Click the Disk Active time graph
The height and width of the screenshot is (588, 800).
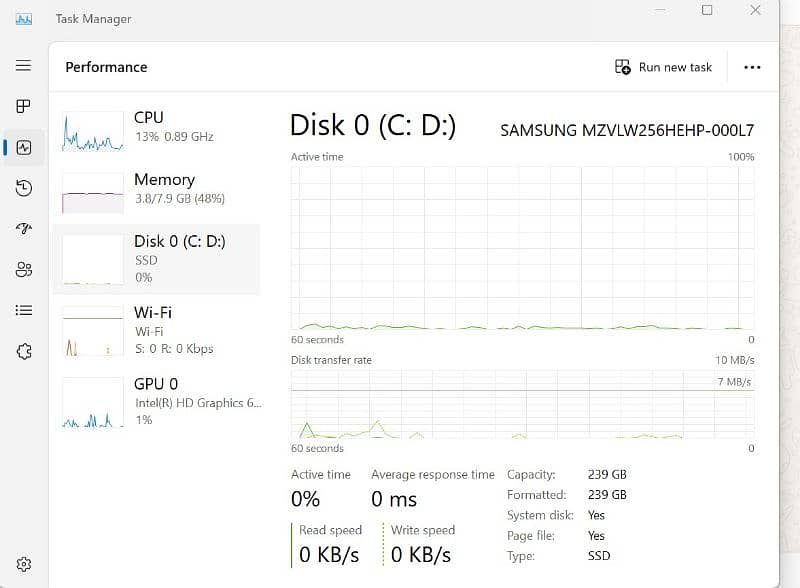point(522,248)
